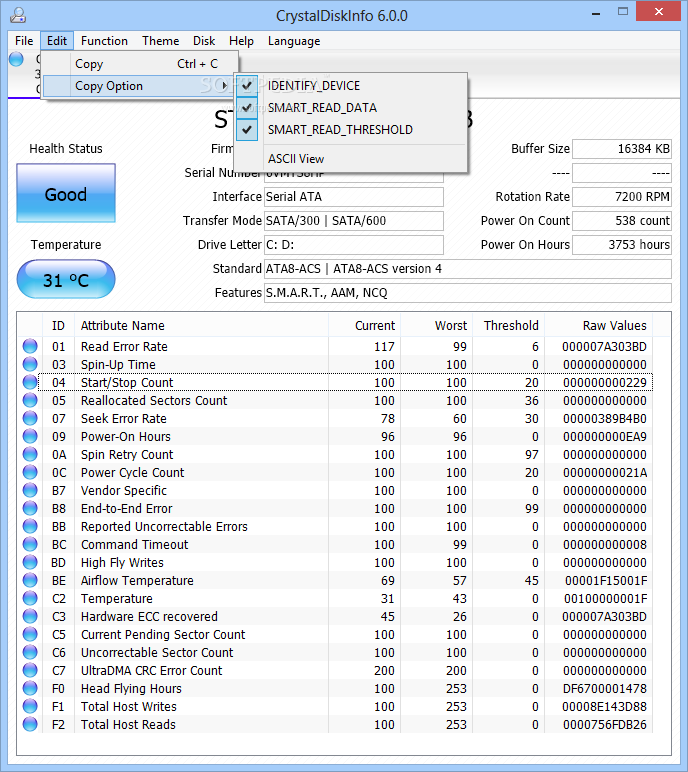
Task: Click the Power On Hours value 3753 hours
Action: pos(622,245)
